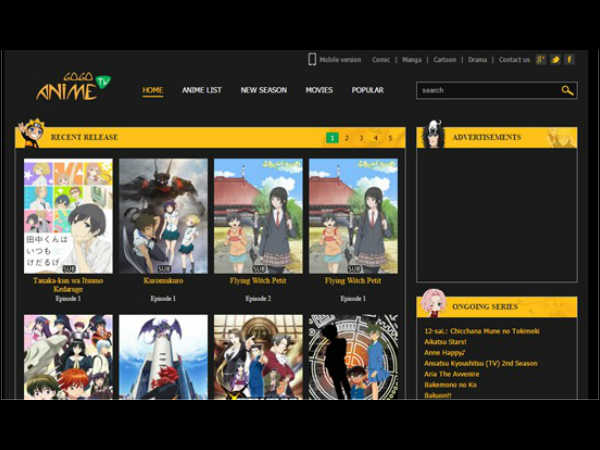
Task: Click Episode 2 text under Flying Witch Petit
Action: 258,298
